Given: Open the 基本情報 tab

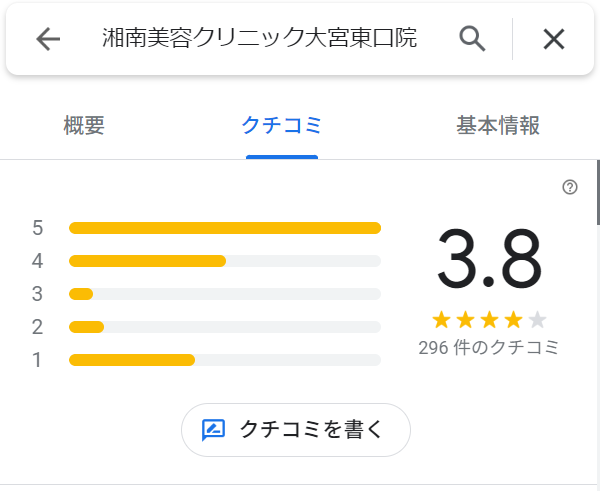Looking at the screenshot, I should pos(498,126).
